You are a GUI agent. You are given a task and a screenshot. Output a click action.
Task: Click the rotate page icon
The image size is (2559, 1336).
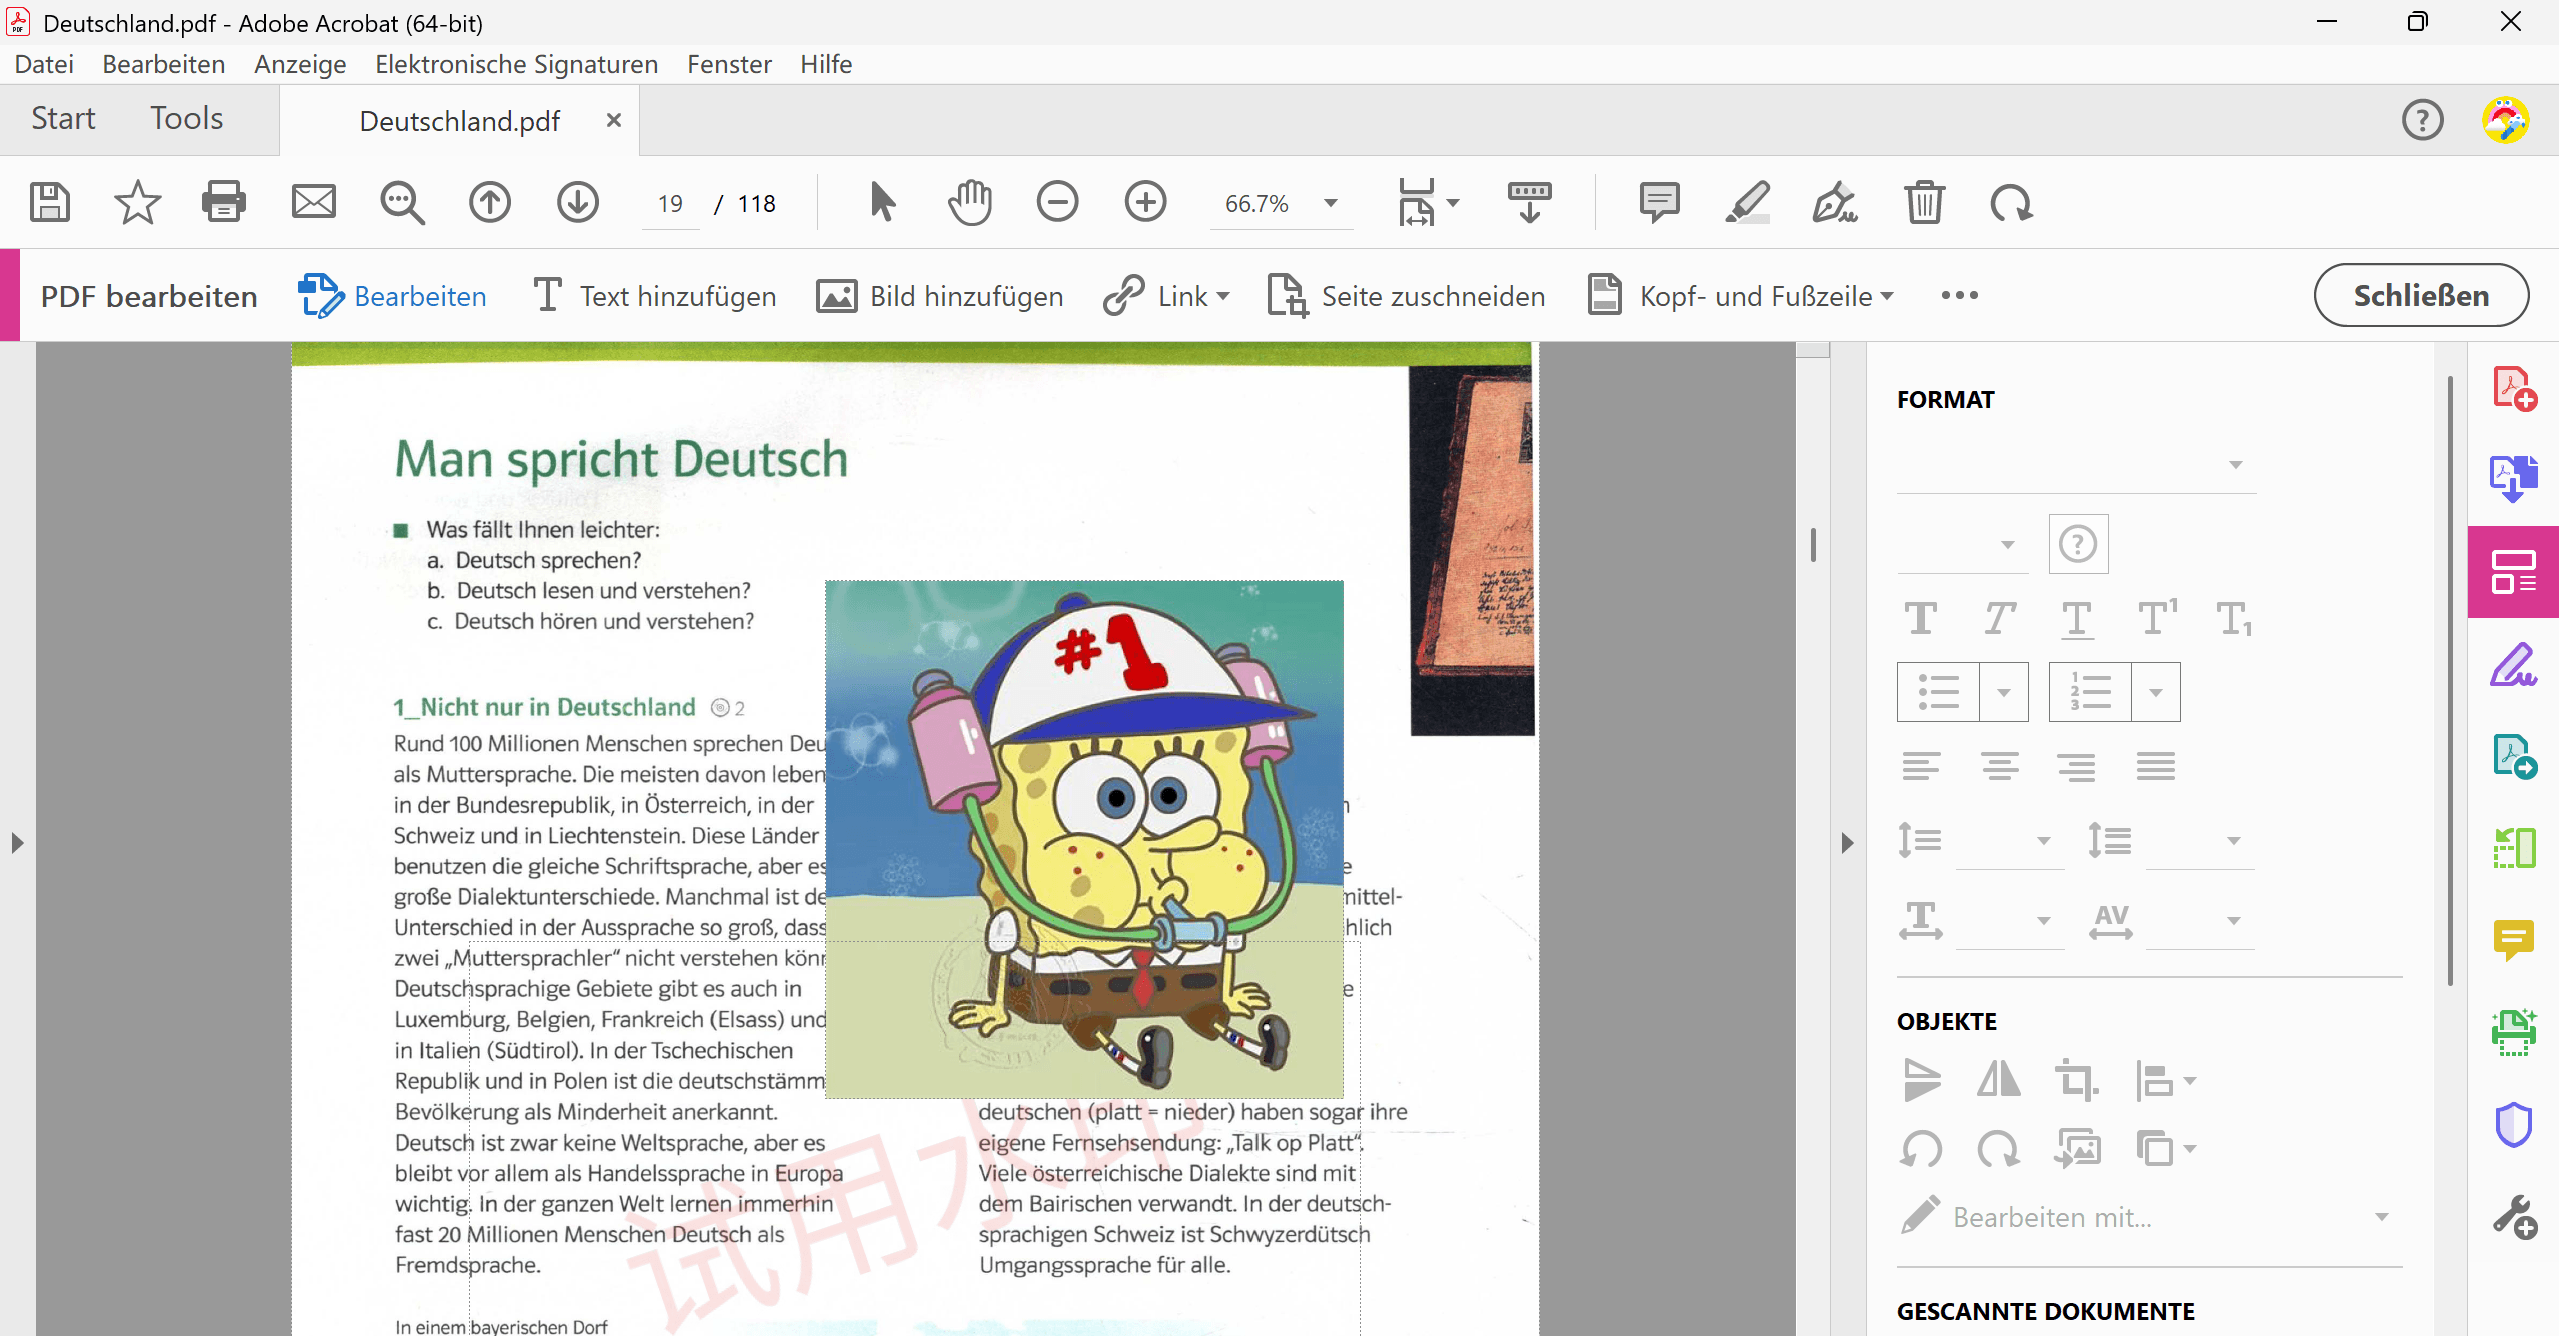point(2011,203)
